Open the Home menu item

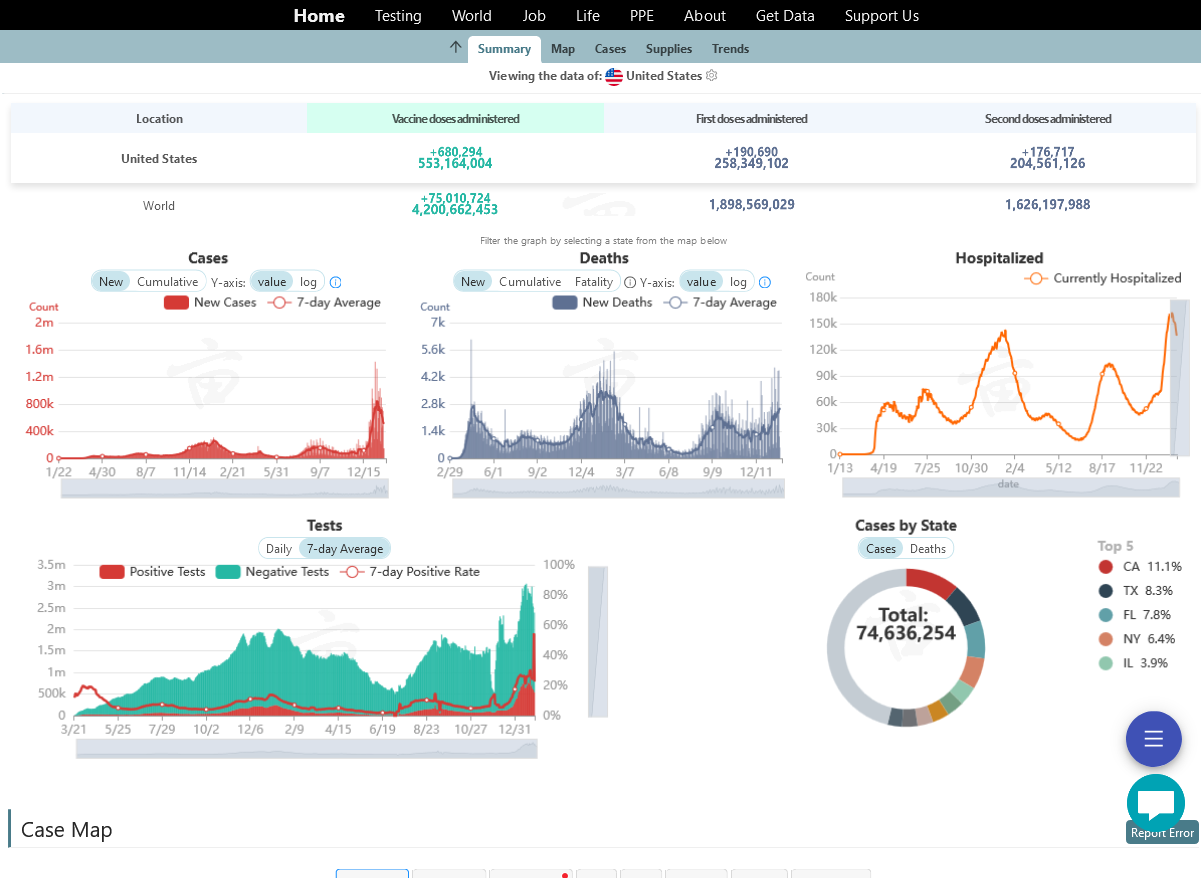tap(319, 16)
